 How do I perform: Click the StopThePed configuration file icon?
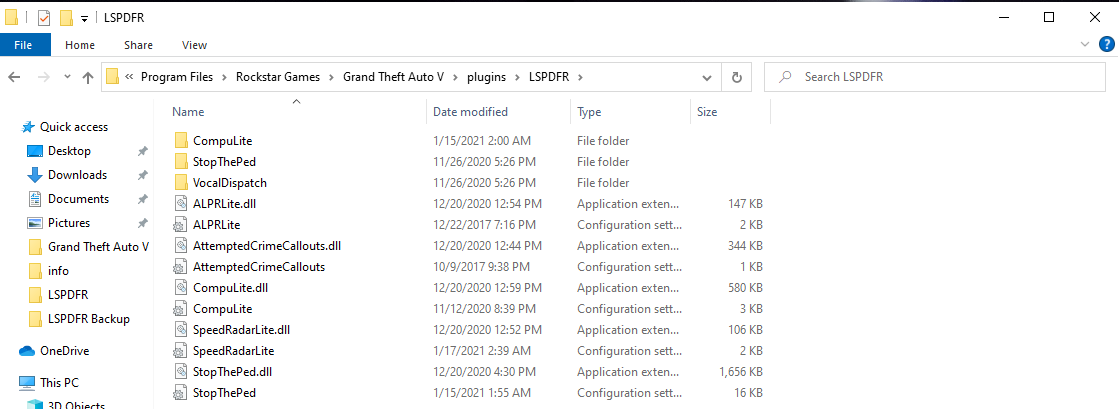tap(181, 393)
